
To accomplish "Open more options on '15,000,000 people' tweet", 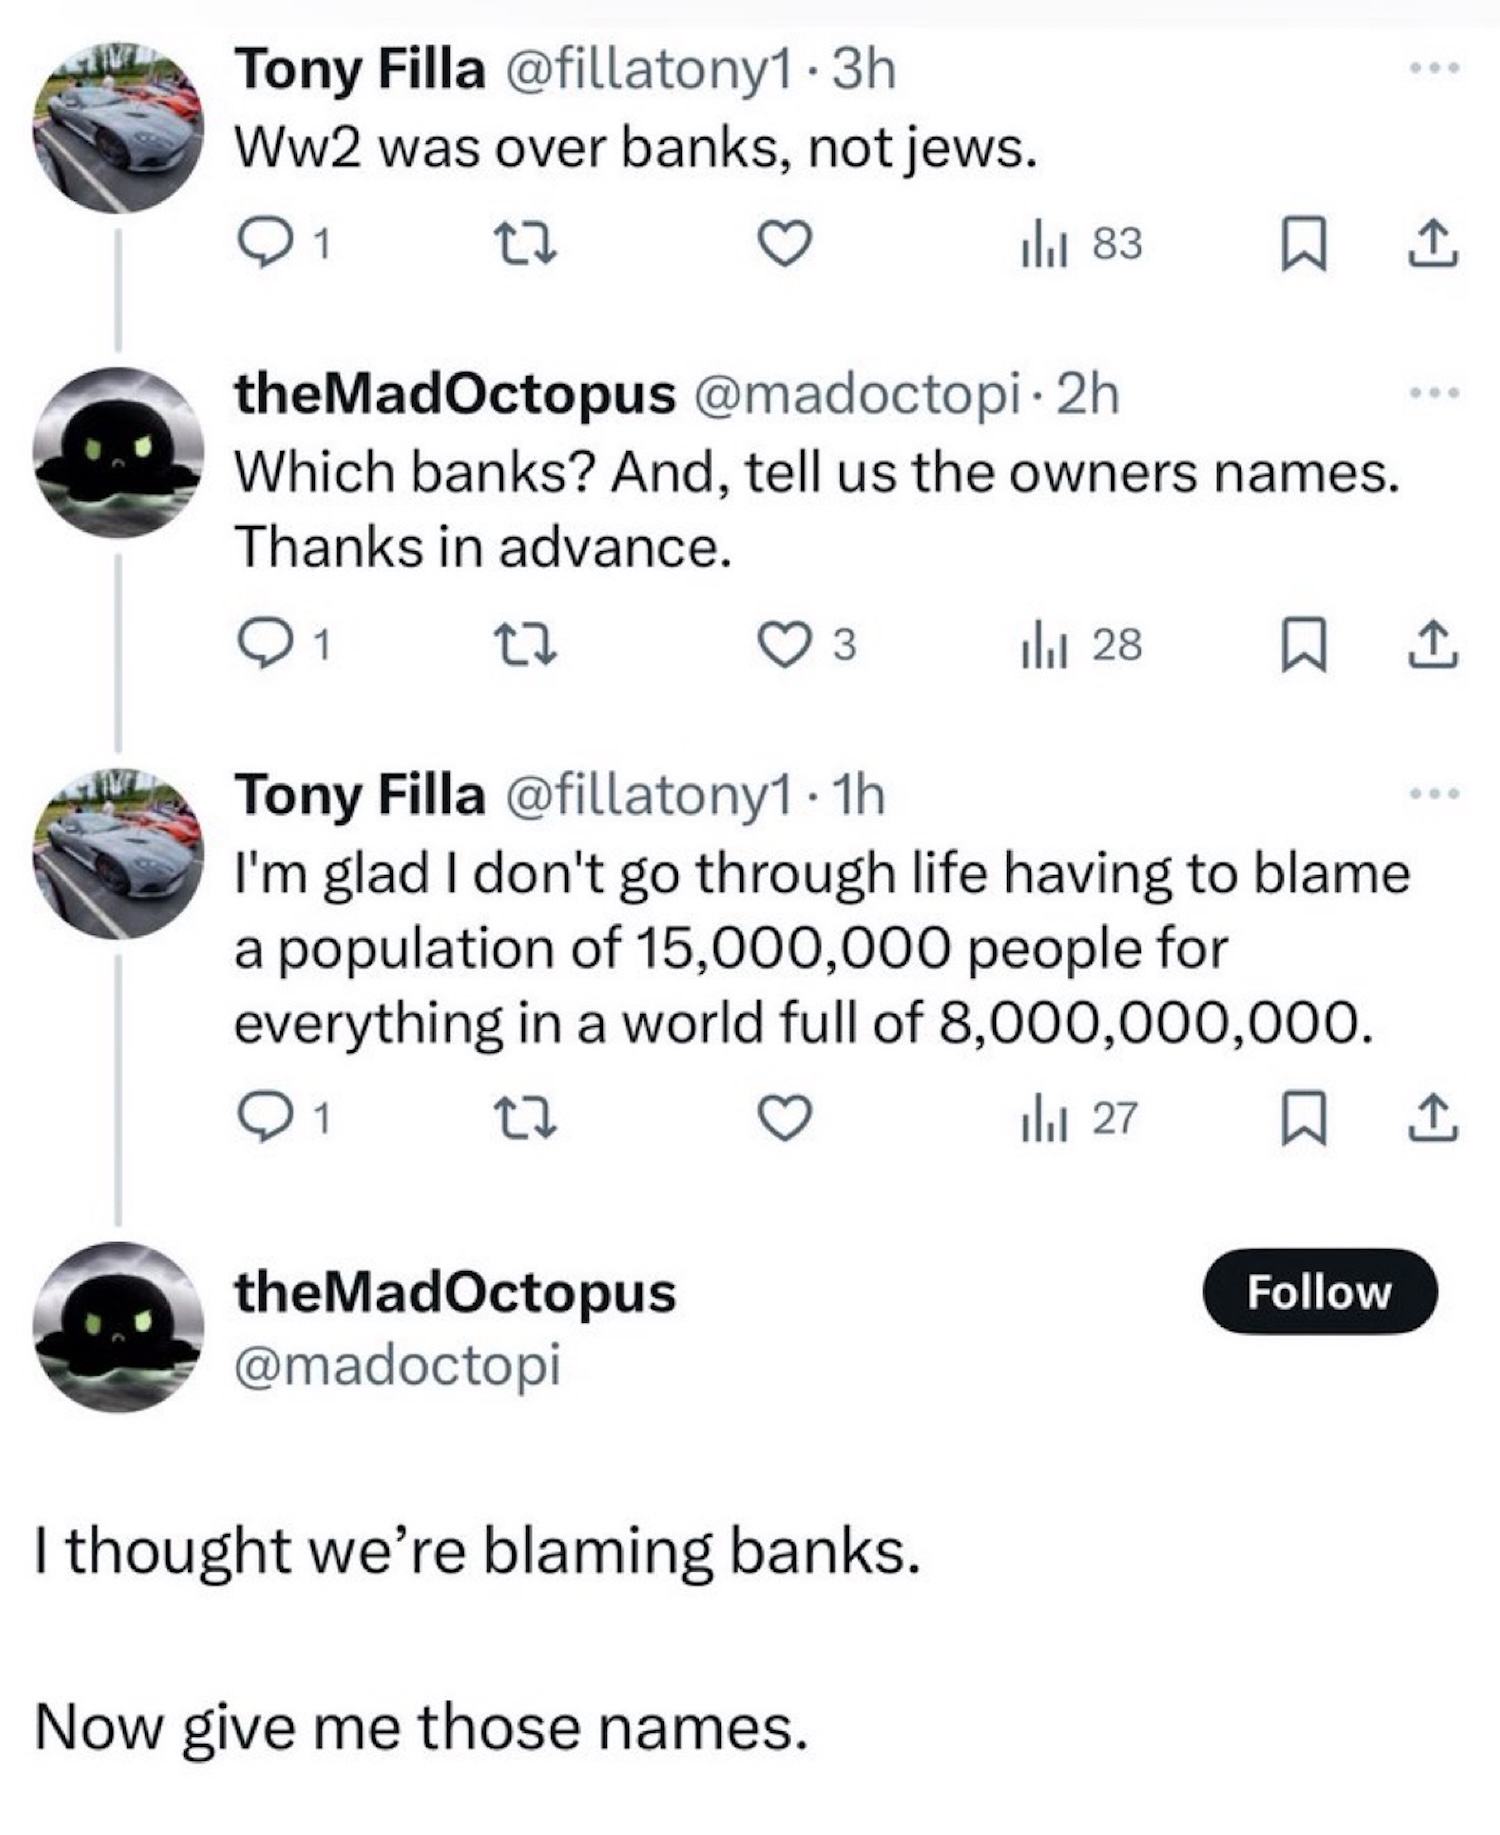I will click(1434, 794).
